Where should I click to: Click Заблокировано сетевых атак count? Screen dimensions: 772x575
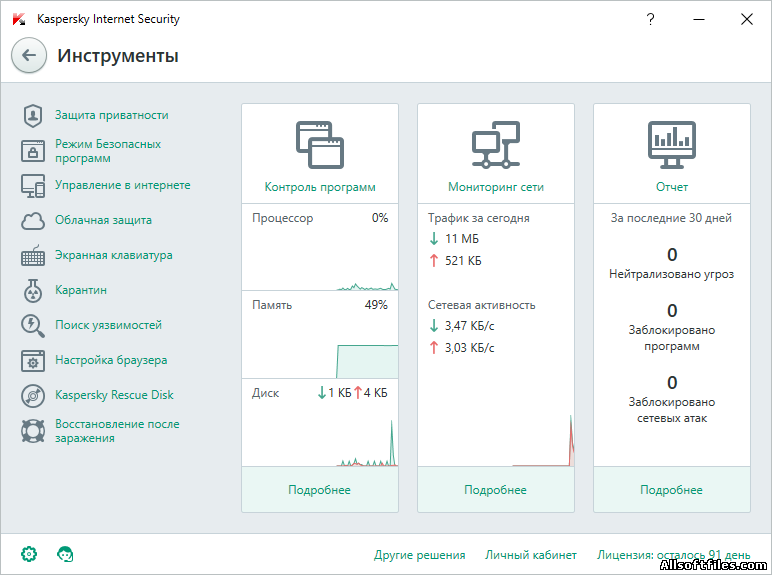click(x=672, y=383)
